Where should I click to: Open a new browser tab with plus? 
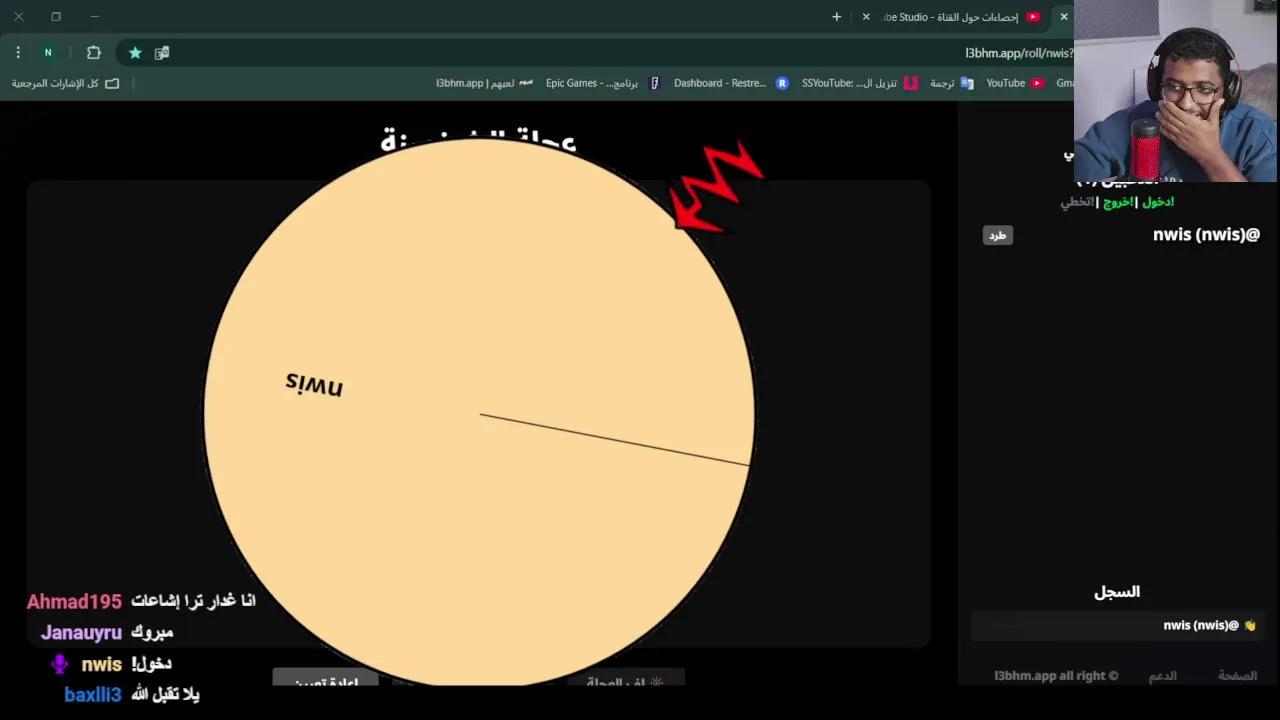tap(837, 17)
